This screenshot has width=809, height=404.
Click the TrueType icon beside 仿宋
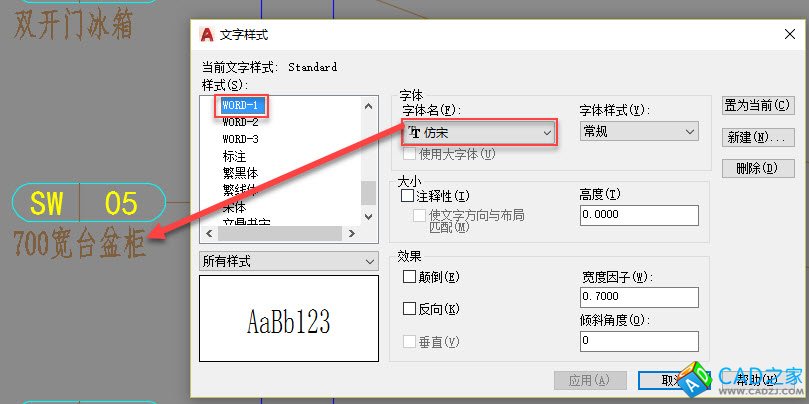(x=413, y=133)
